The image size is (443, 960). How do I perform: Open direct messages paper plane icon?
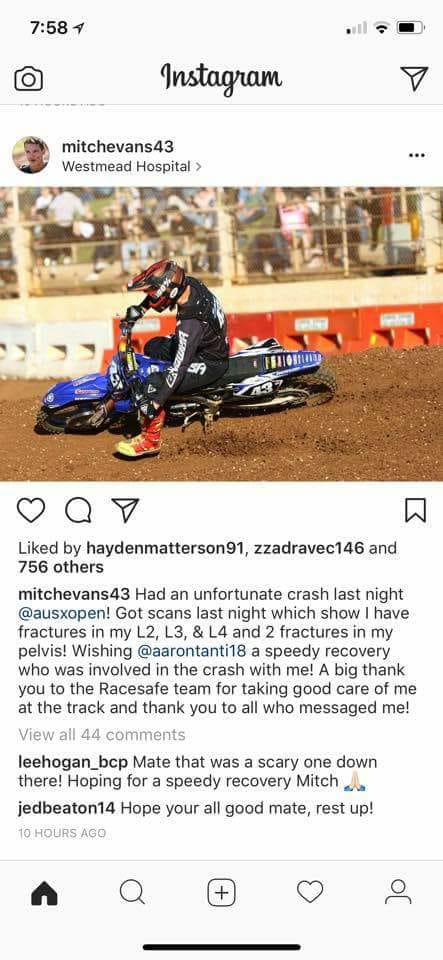pos(414,78)
